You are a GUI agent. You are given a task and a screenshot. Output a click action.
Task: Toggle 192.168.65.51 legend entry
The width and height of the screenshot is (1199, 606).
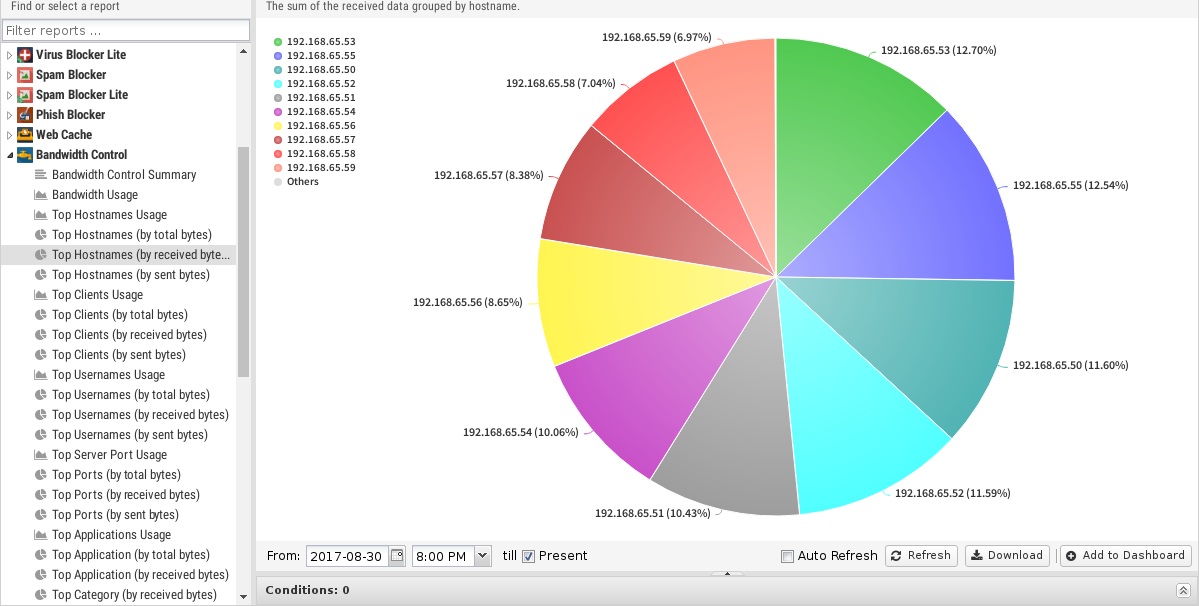coord(314,98)
